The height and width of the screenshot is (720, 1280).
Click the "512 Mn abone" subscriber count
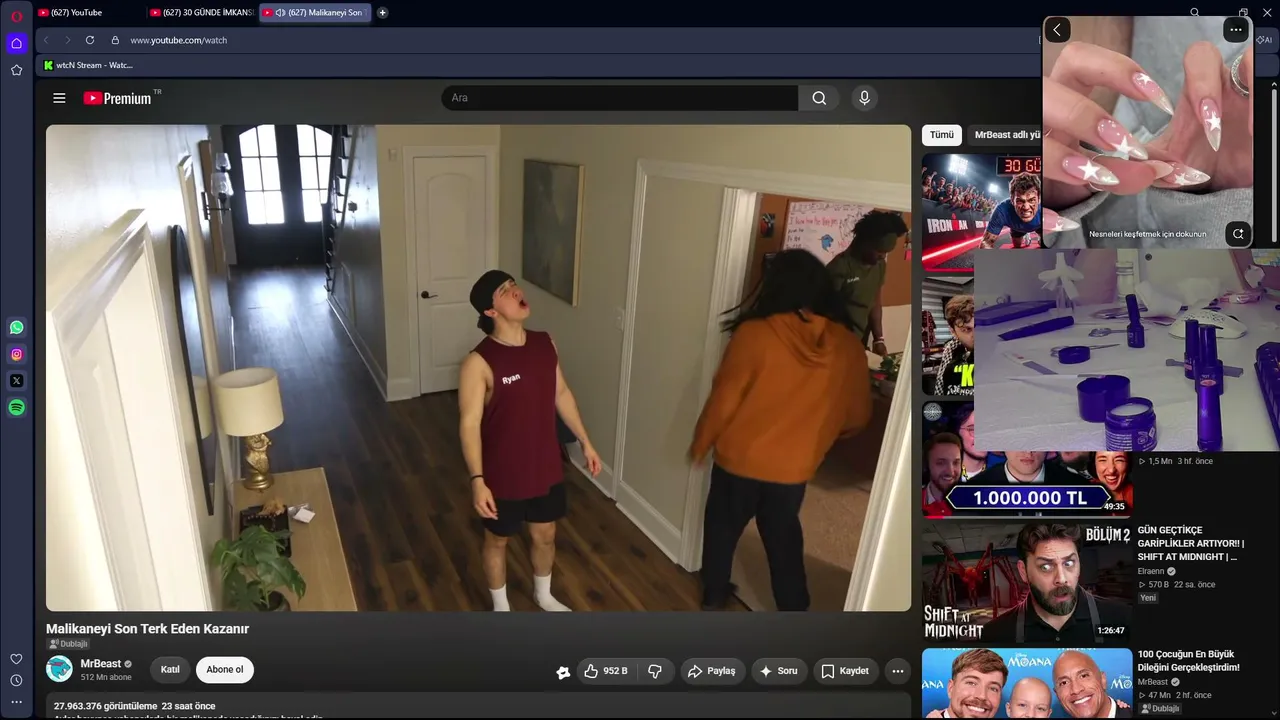[x=106, y=677]
